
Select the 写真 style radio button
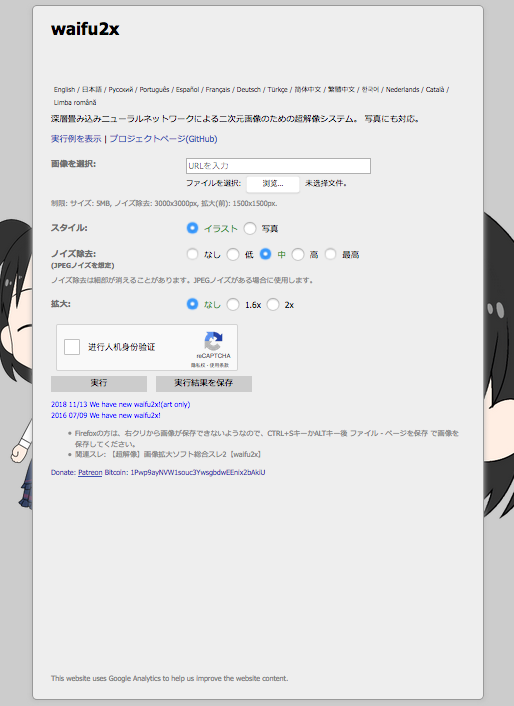point(250,228)
